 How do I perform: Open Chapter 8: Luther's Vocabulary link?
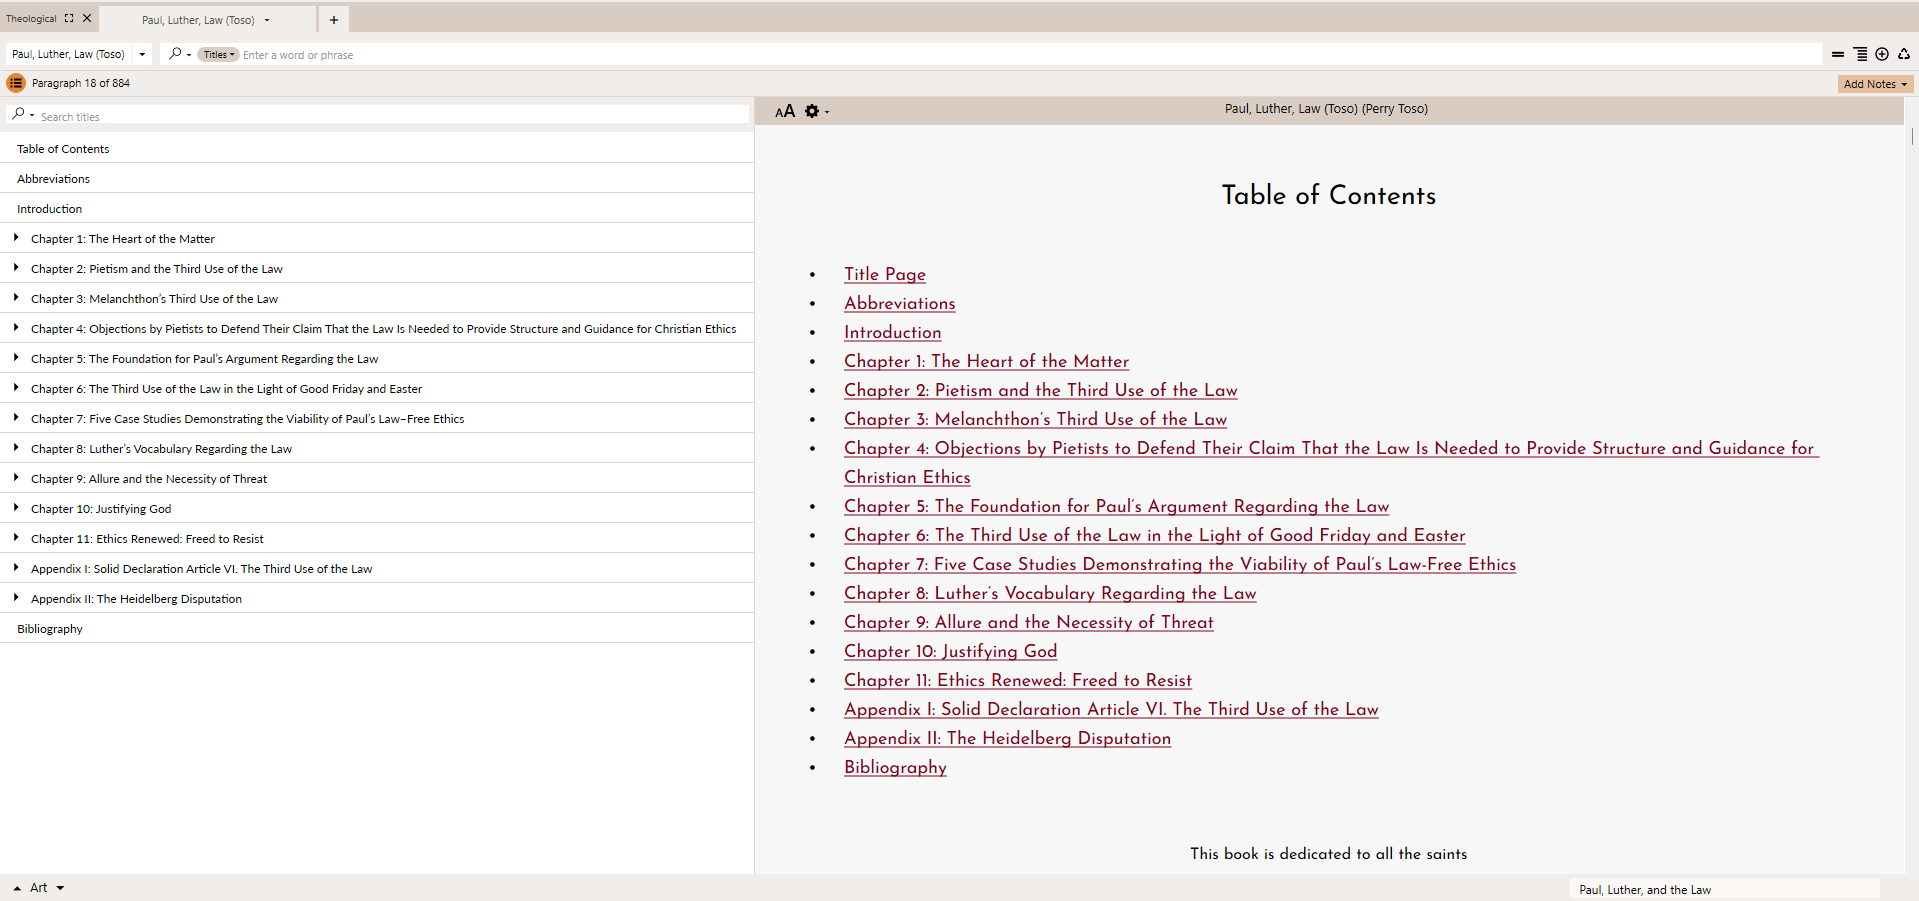point(1050,593)
